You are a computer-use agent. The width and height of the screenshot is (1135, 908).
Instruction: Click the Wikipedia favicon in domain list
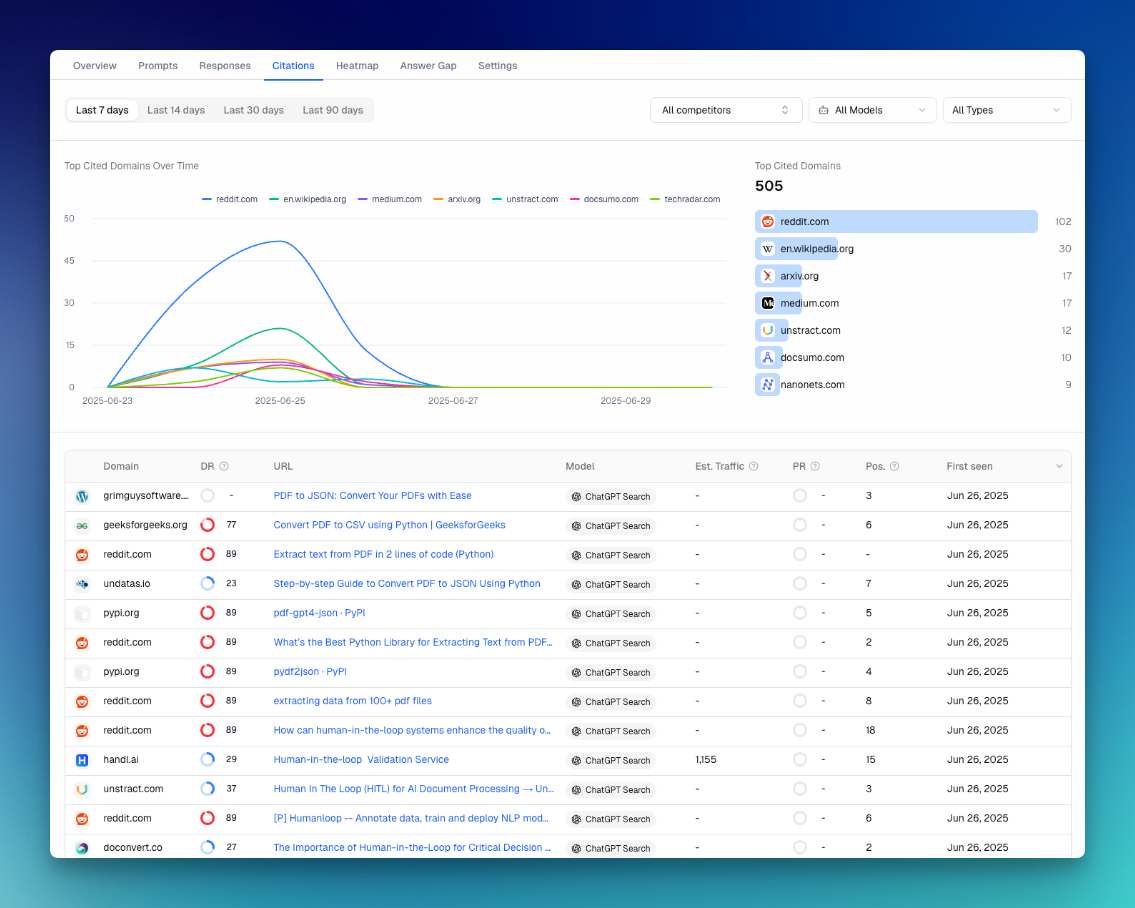pyautogui.click(x=767, y=248)
